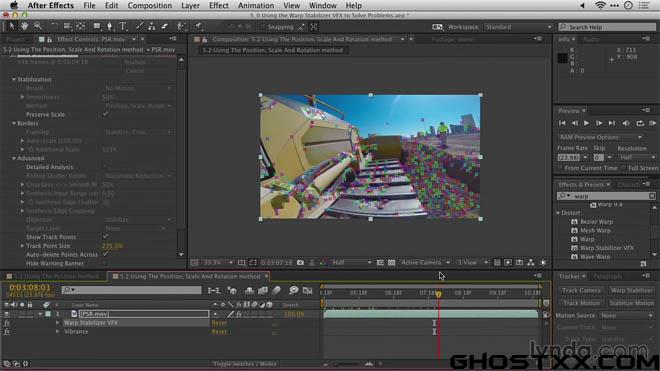660x371 pixels.
Task: Open the Workspace Standard dropdown
Action: click(x=518, y=27)
